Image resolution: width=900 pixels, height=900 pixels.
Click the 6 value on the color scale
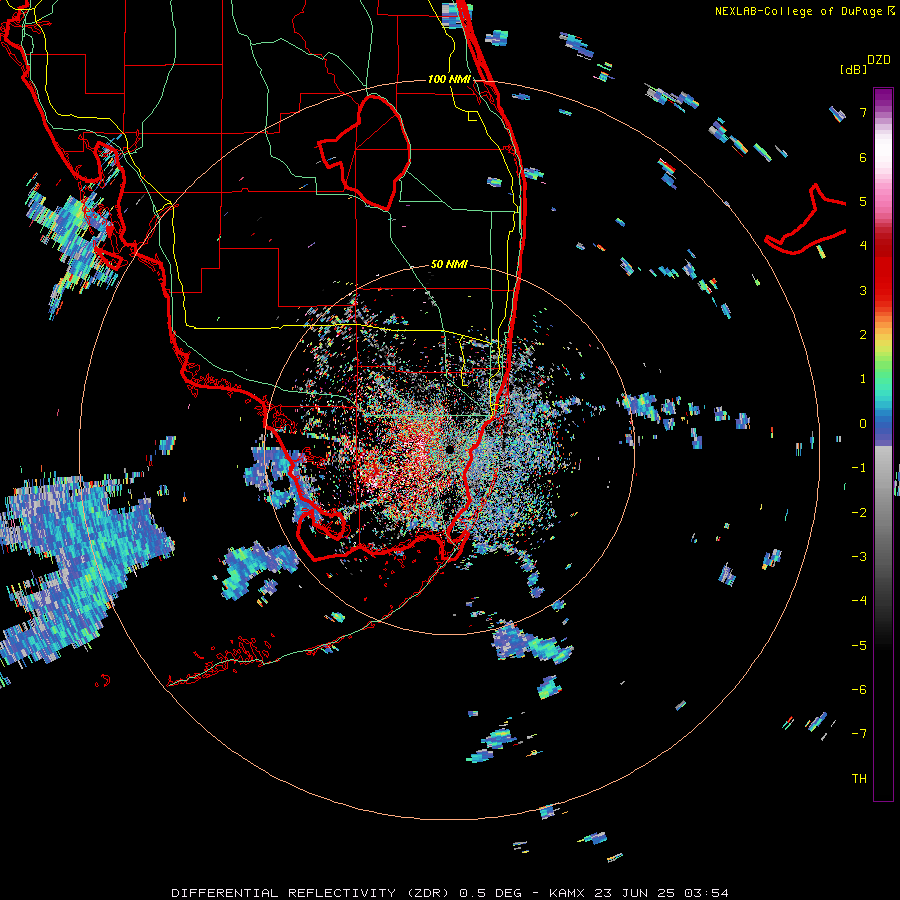coord(863,157)
